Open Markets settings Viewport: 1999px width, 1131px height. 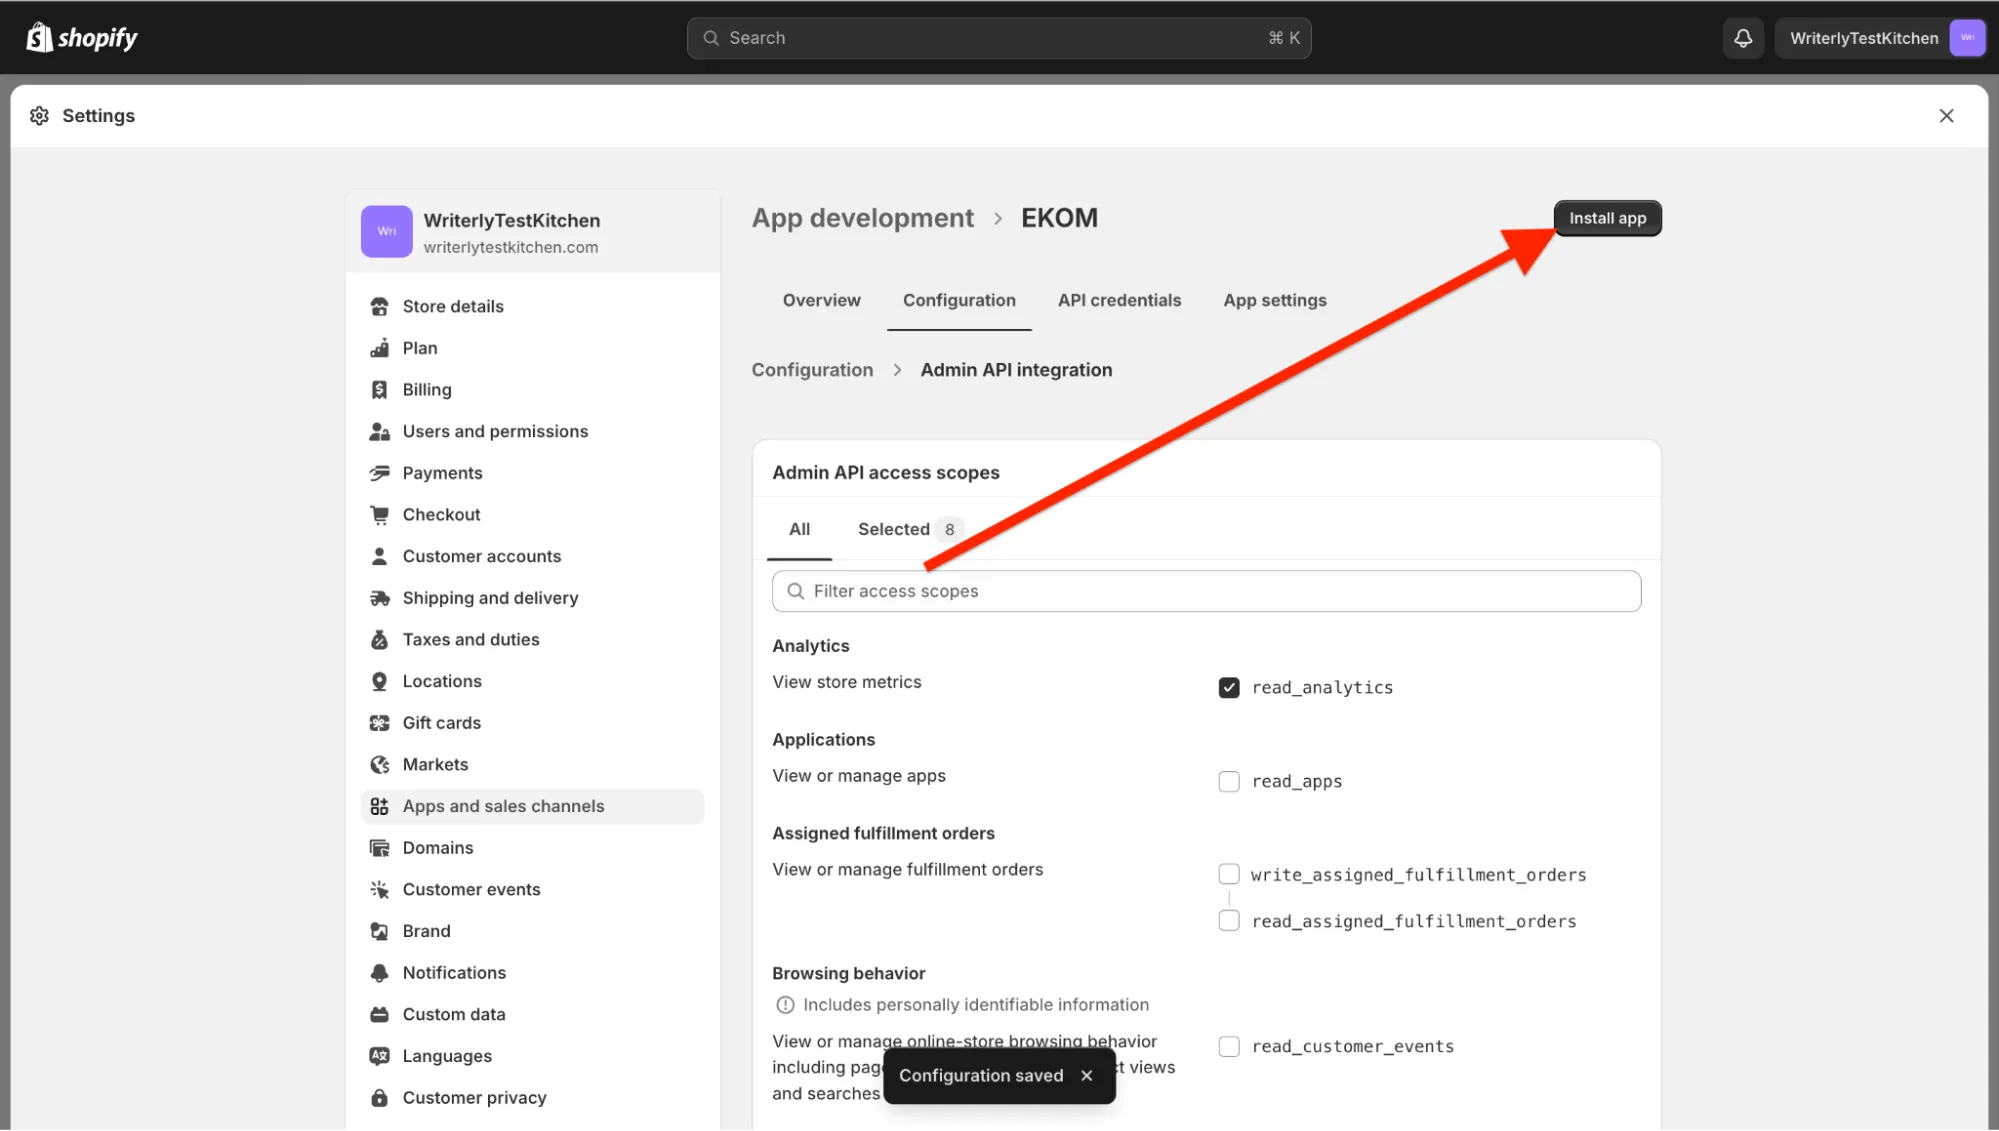(533, 765)
